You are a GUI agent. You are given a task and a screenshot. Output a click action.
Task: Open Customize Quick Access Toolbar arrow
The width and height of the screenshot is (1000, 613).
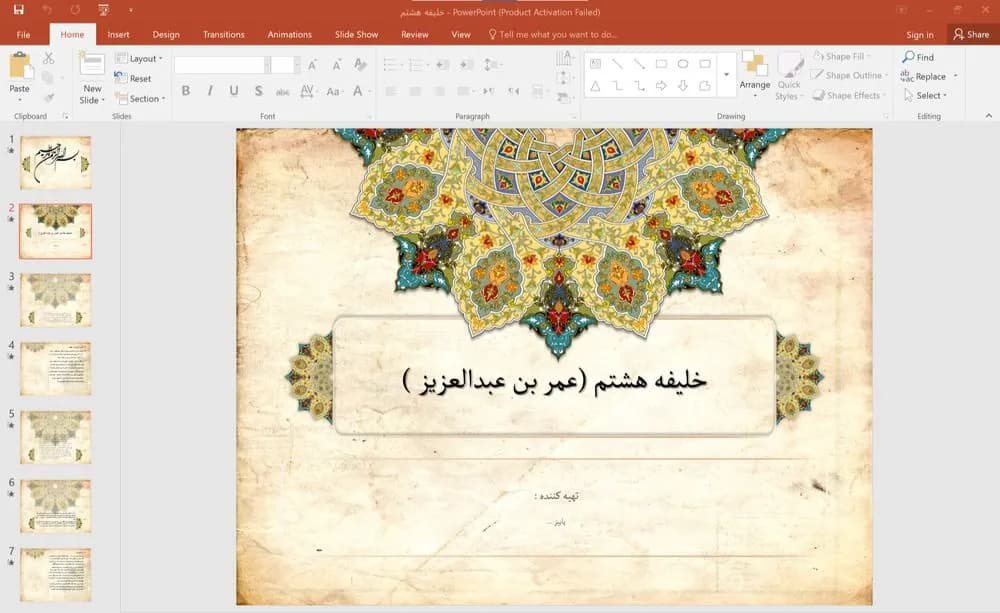coord(131,10)
